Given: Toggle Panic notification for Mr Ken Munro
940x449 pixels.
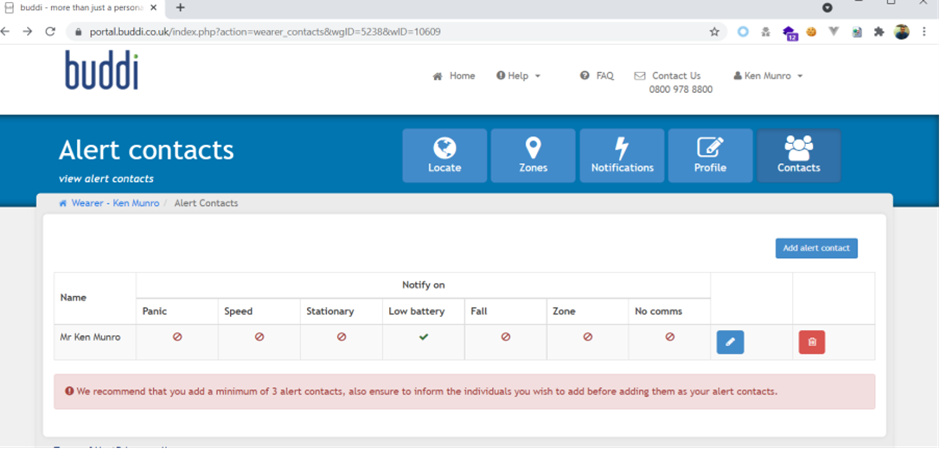Looking at the screenshot, I should click(177, 337).
